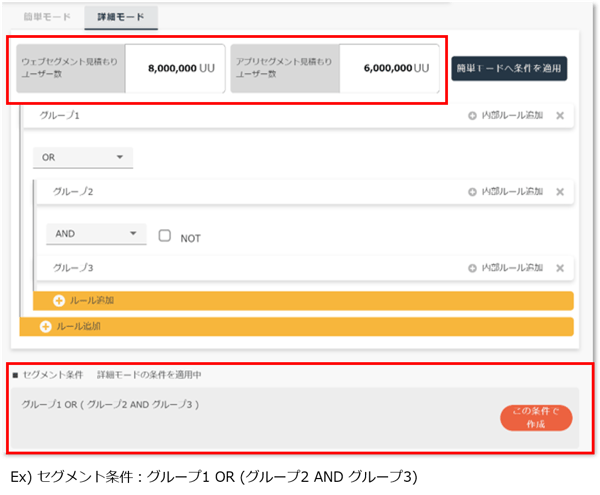Viewport: 600px width, 495px height.
Task: Remove グループ3 with its X icon
Action: coord(559,268)
